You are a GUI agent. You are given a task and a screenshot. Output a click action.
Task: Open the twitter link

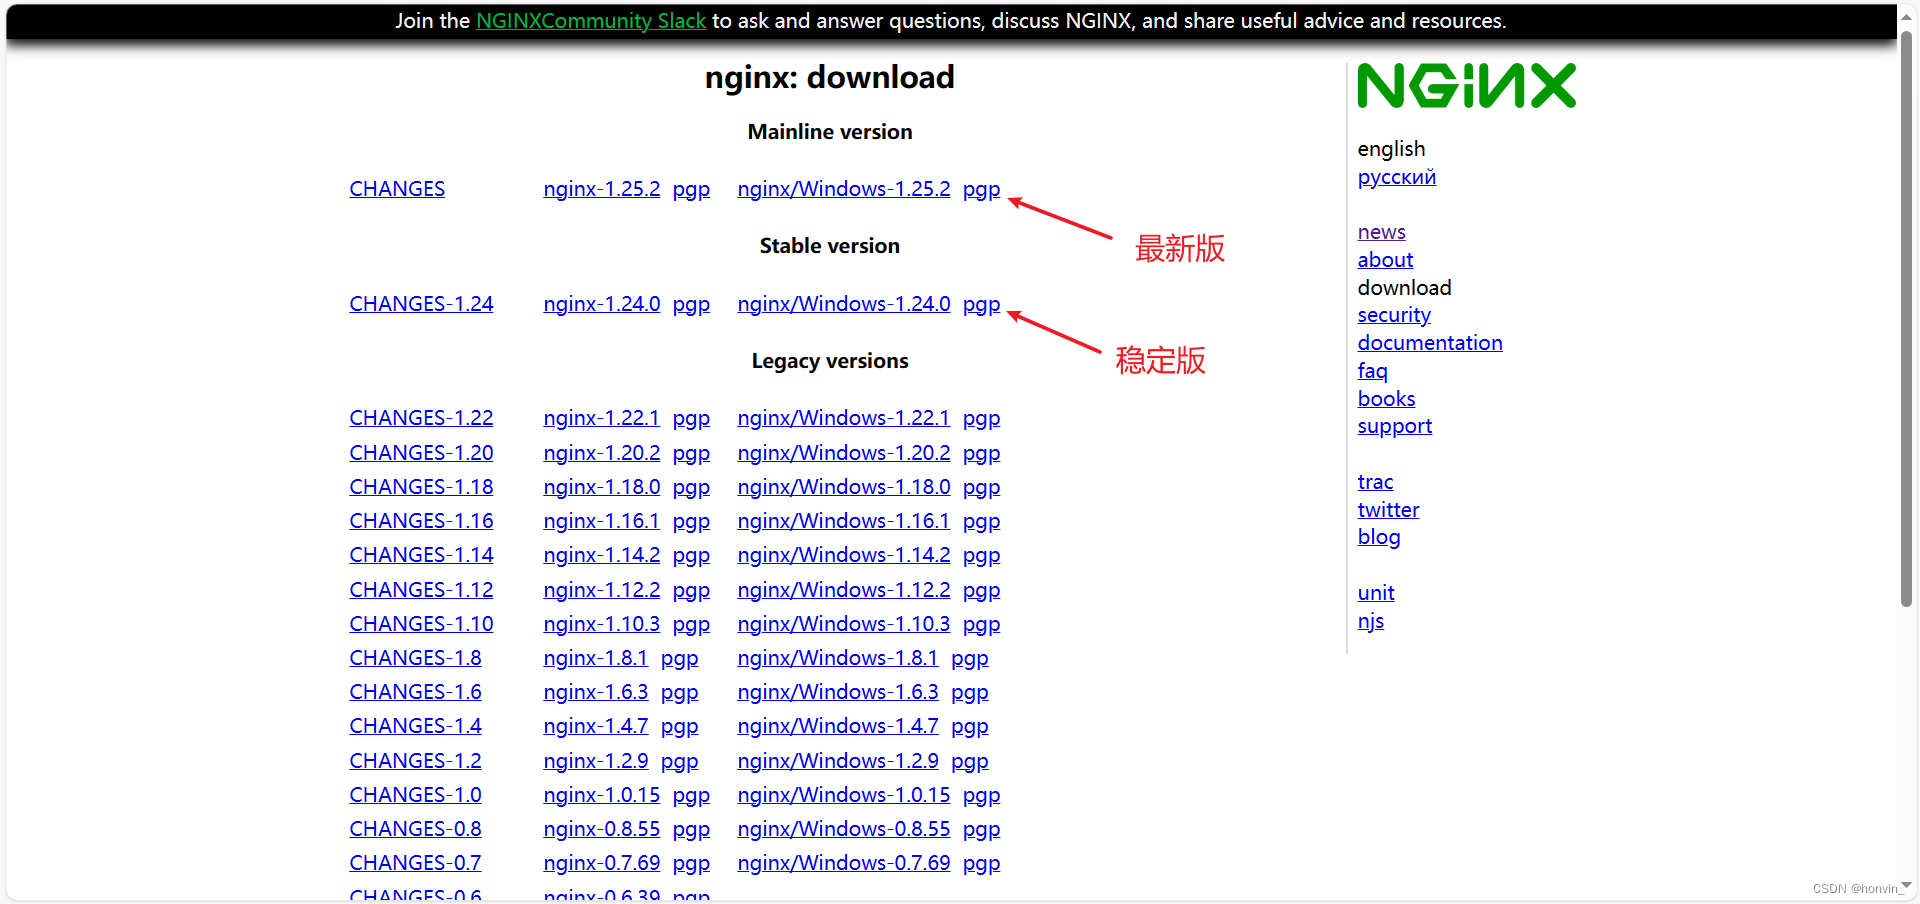click(1388, 510)
